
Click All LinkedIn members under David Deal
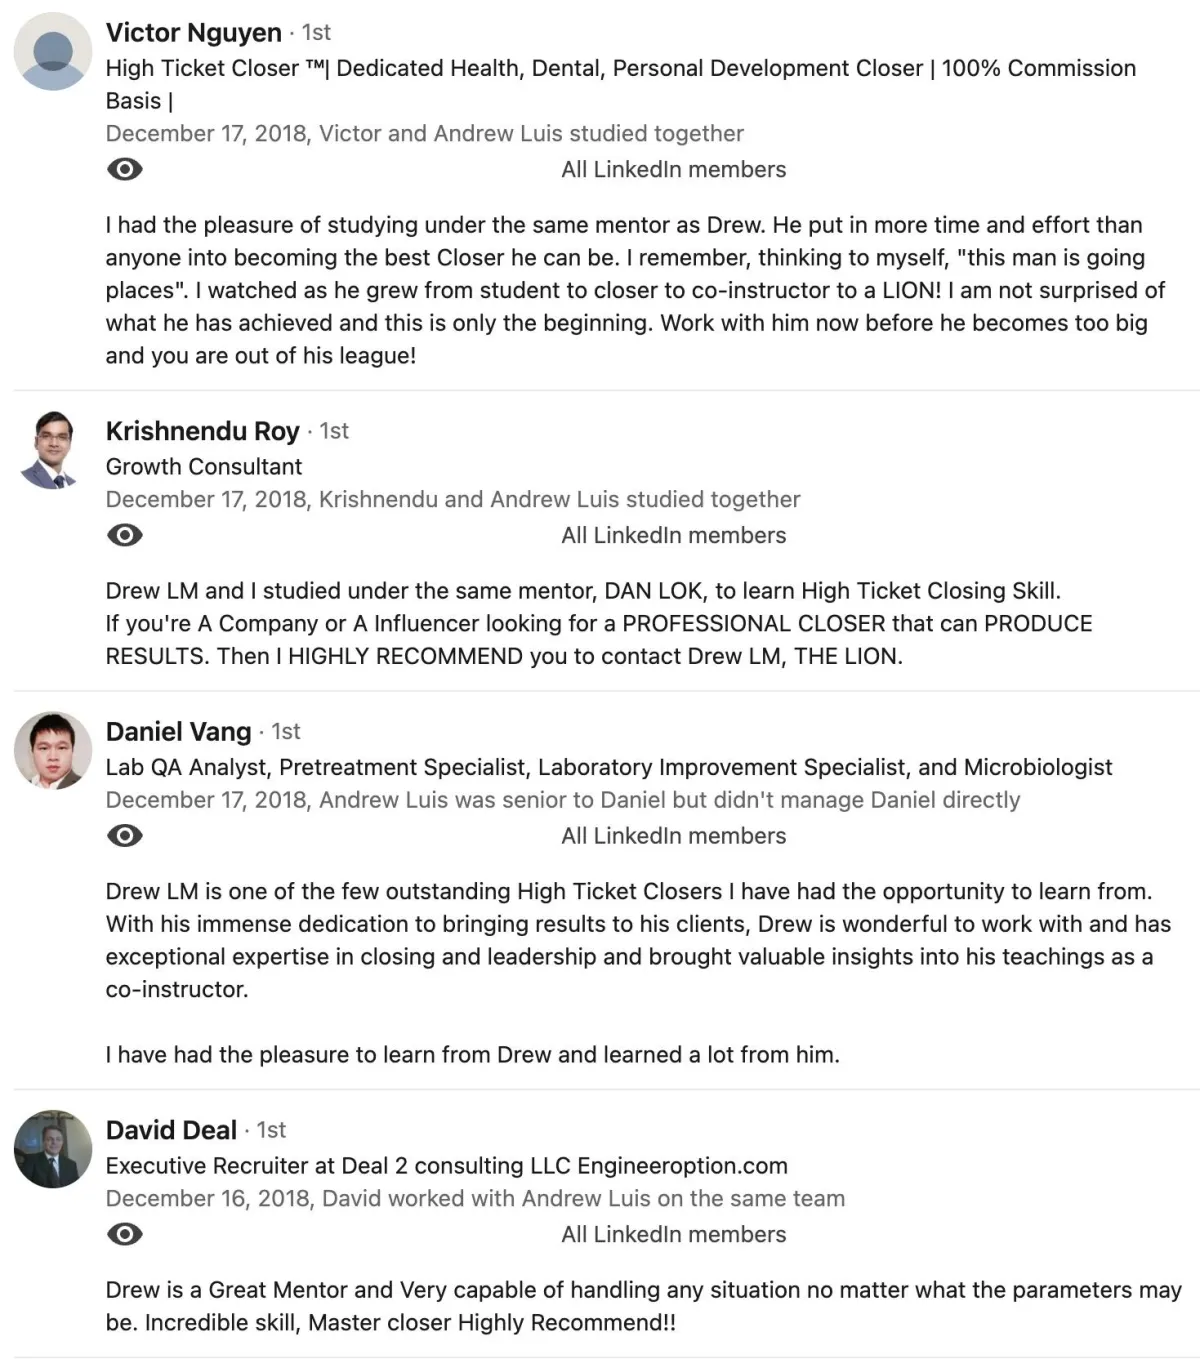coord(674,1235)
